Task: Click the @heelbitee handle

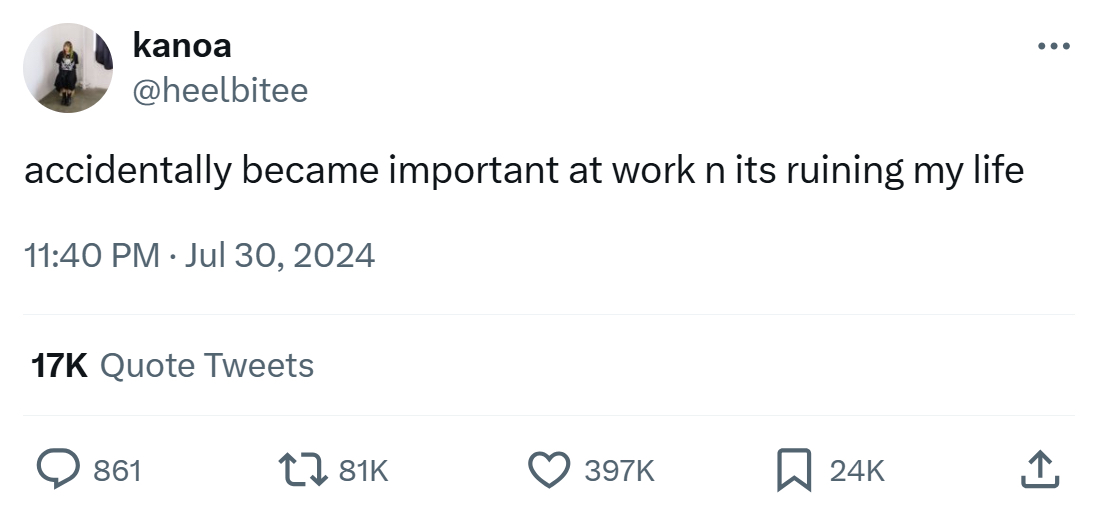Action: click(220, 91)
